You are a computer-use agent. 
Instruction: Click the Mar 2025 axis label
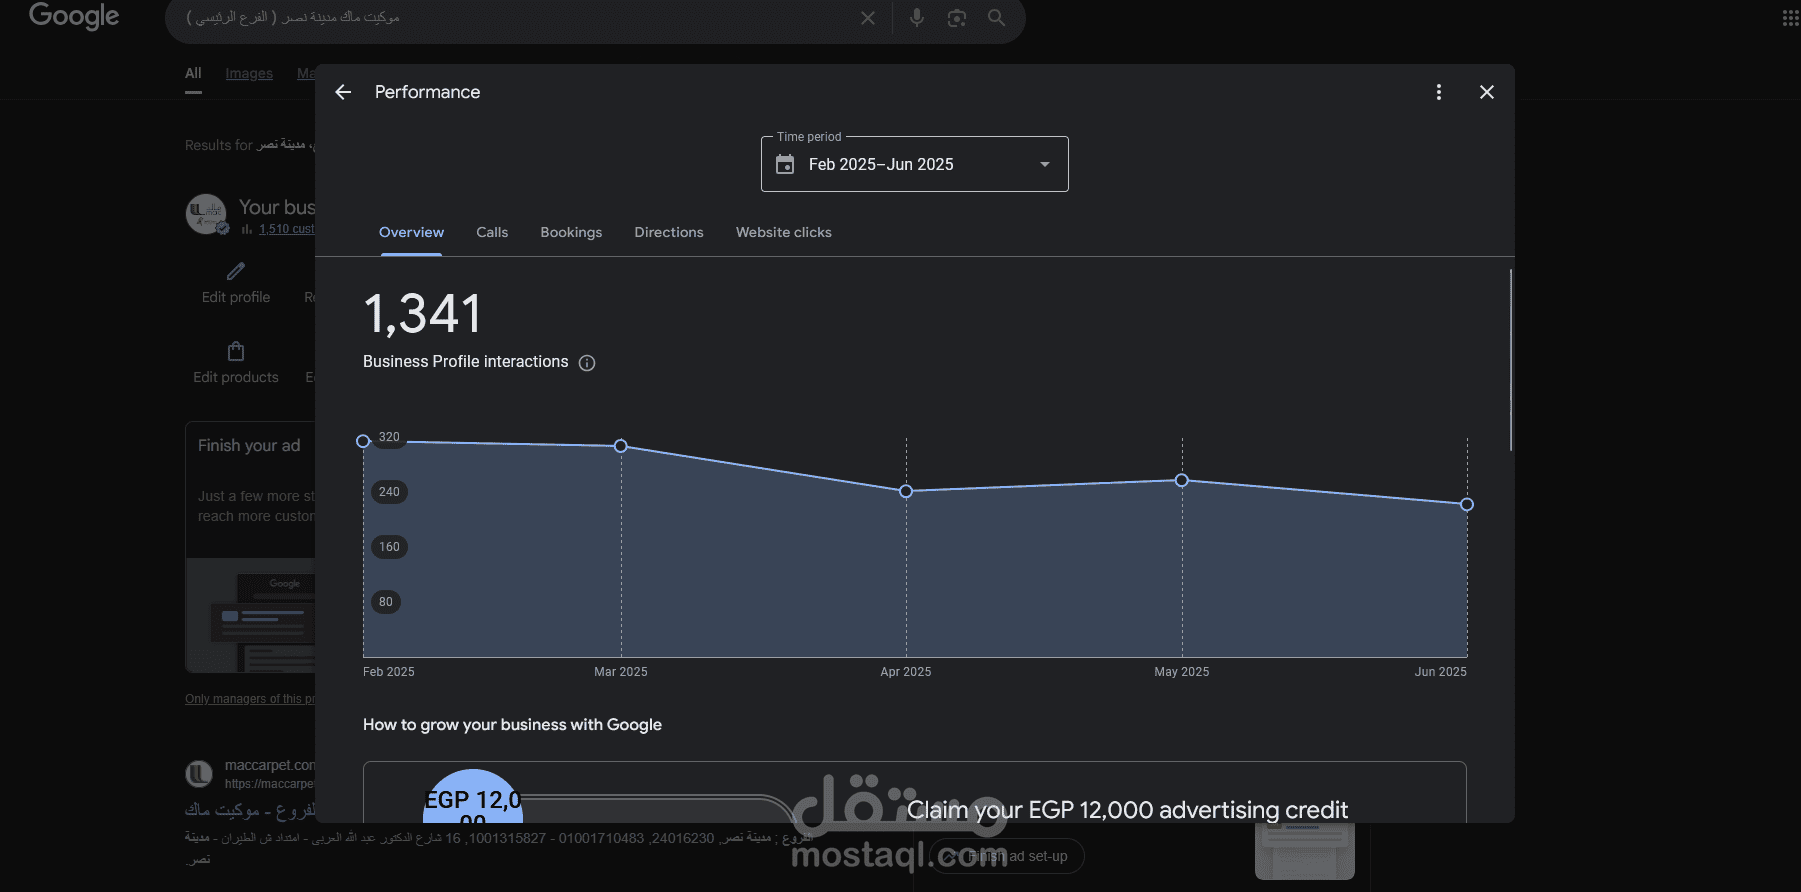[621, 672]
